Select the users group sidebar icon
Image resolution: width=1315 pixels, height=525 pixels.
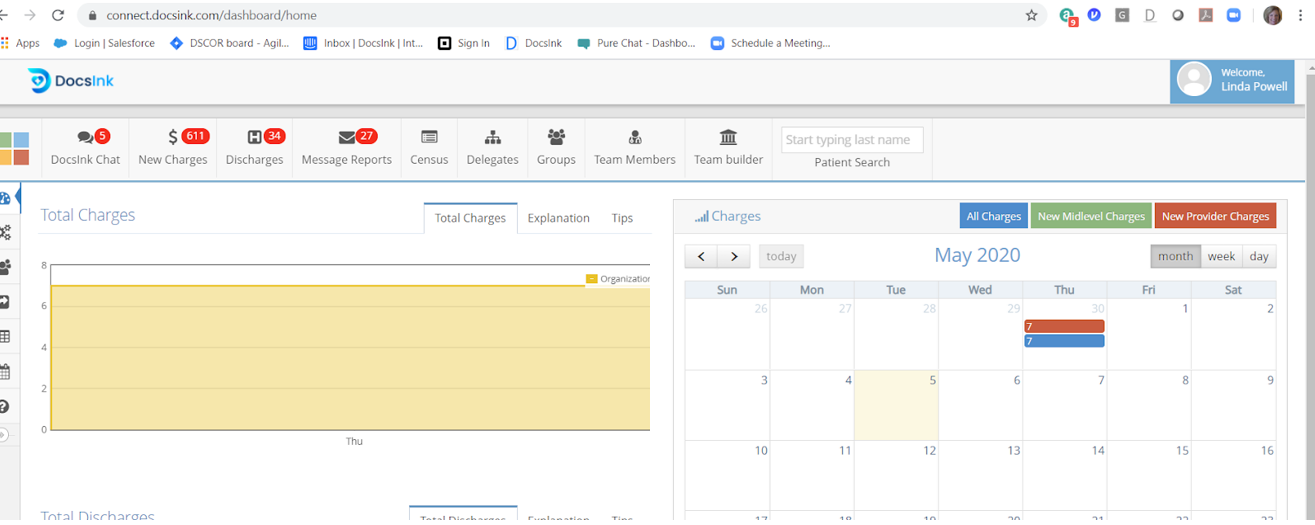point(5,267)
